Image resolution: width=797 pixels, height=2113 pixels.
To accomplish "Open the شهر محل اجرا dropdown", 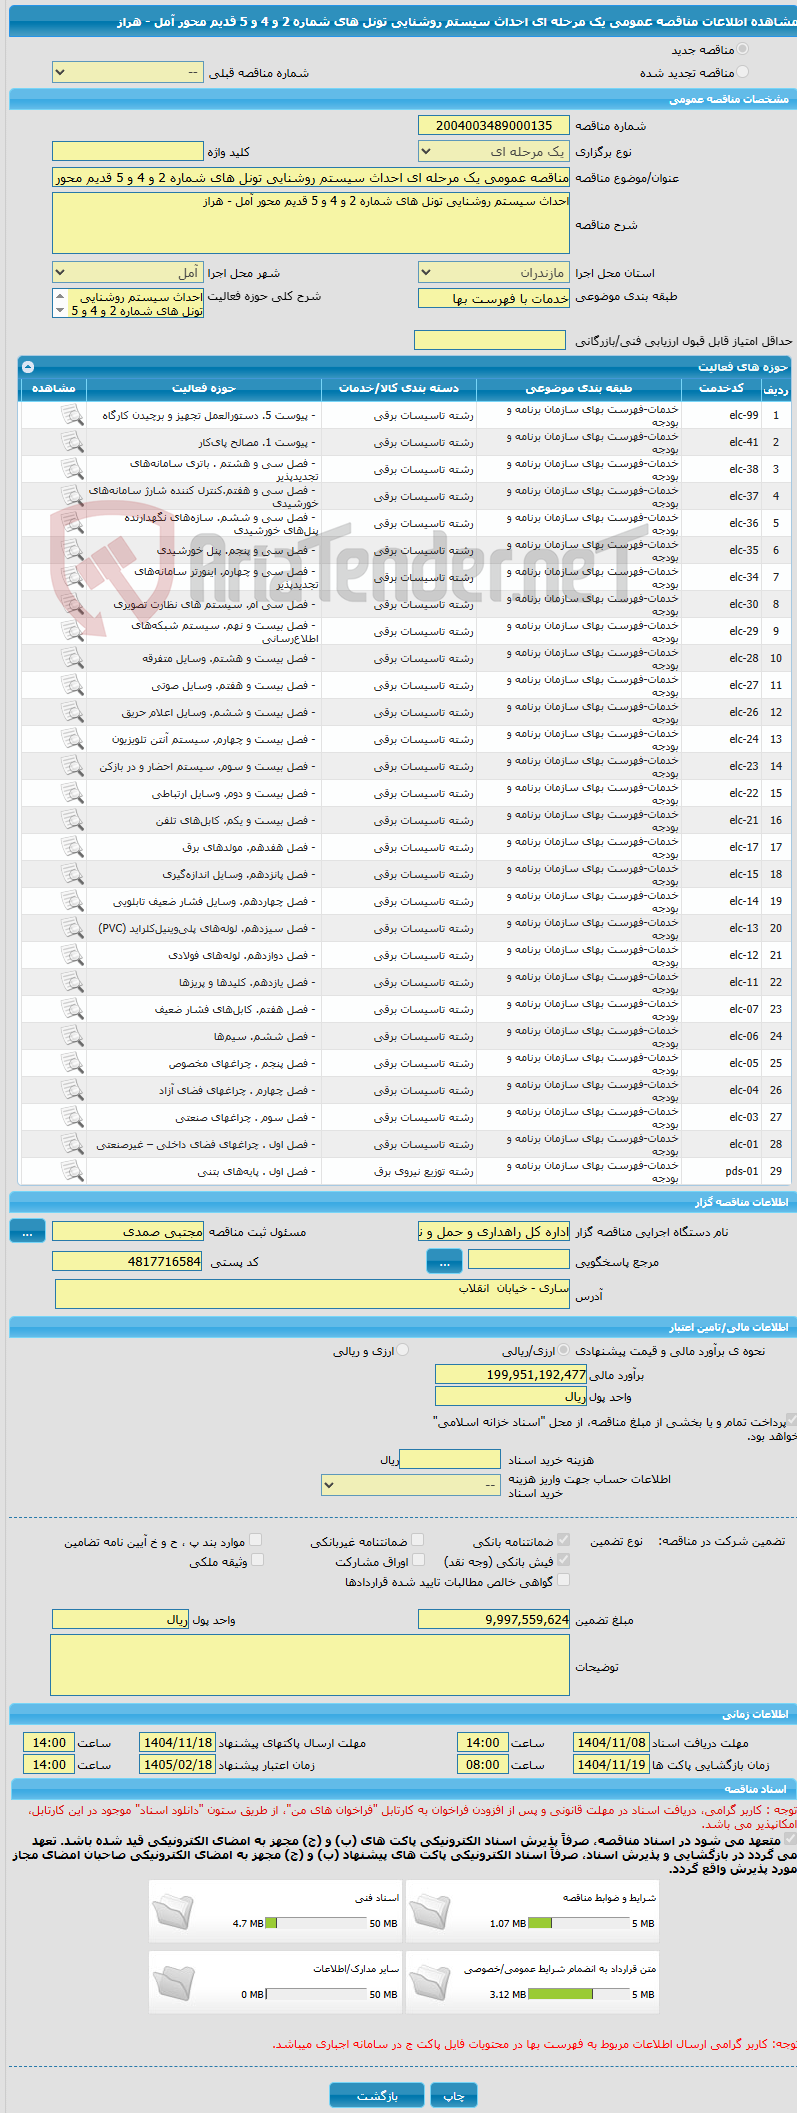I will pyautogui.click(x=128, y=272).
